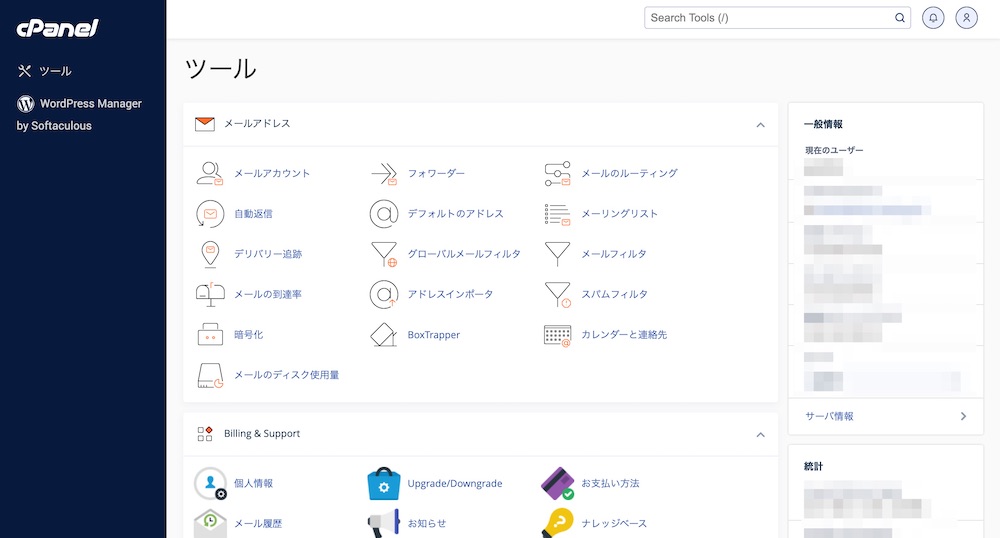This screenshot has width=1000, height=538.
Task: Open the Upgrade/Downgrade link
Action: (455, 483)
